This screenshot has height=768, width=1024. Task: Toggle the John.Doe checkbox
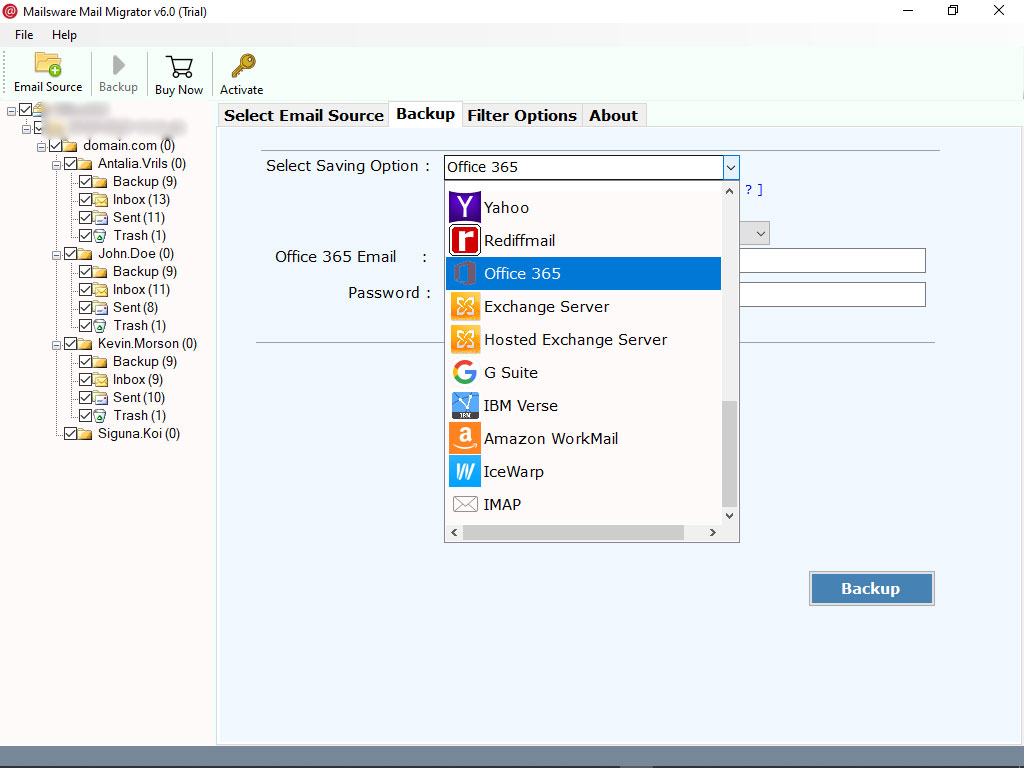(x=71, y=253)
